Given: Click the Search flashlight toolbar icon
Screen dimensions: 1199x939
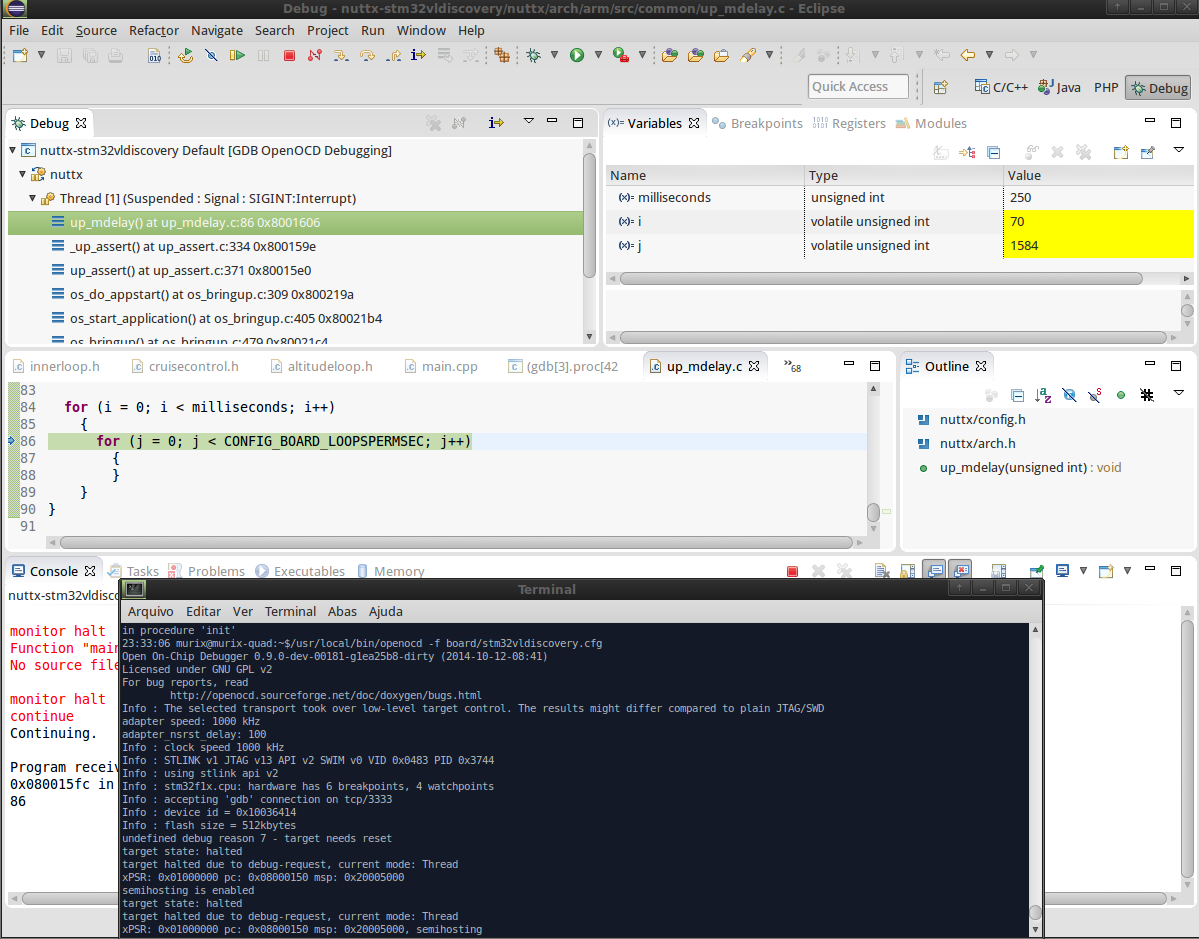Looking at the screenshot, I should point(748,55).
